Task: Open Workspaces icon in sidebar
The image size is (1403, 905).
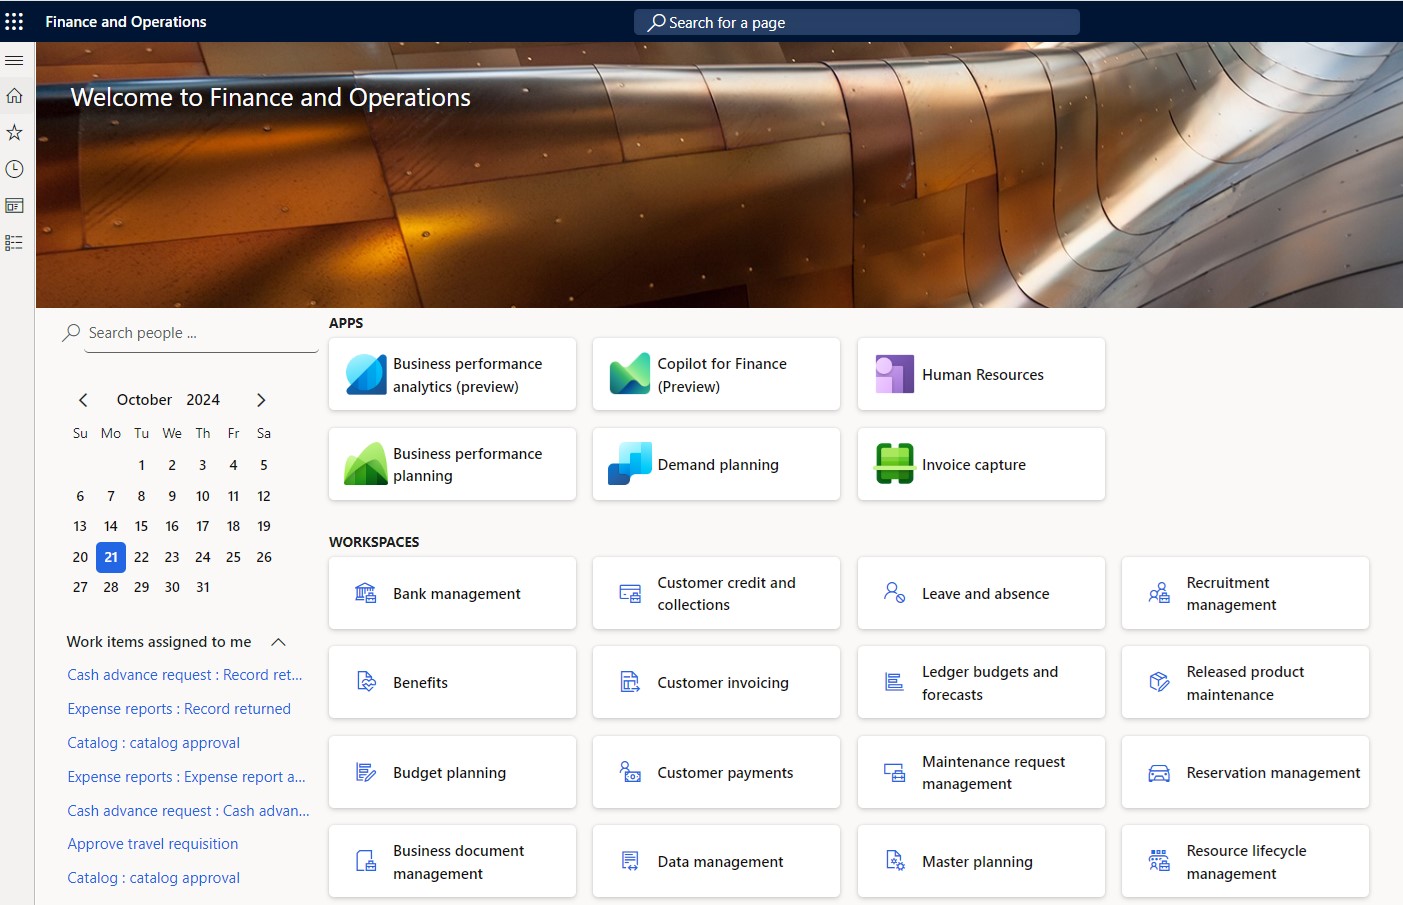Action: tap(14, 206)
